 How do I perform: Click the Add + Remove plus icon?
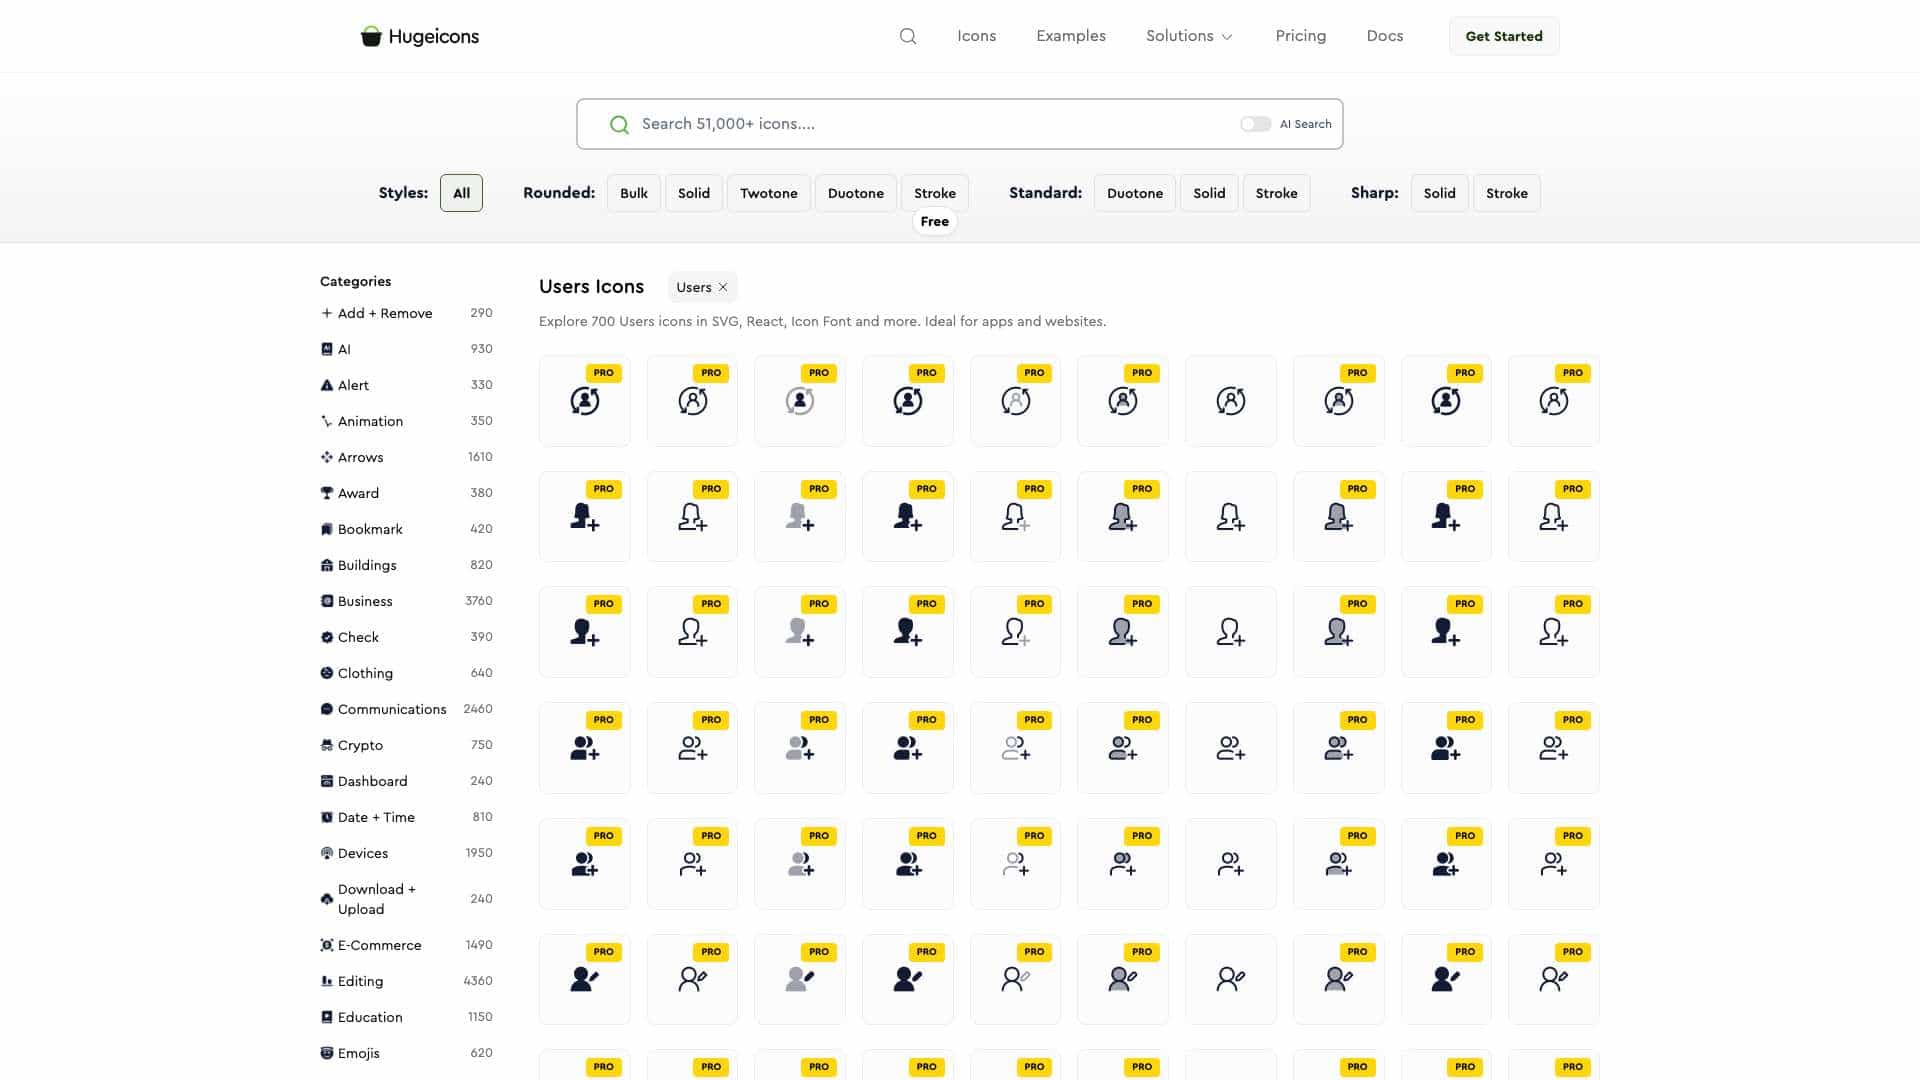pos(326,313)
